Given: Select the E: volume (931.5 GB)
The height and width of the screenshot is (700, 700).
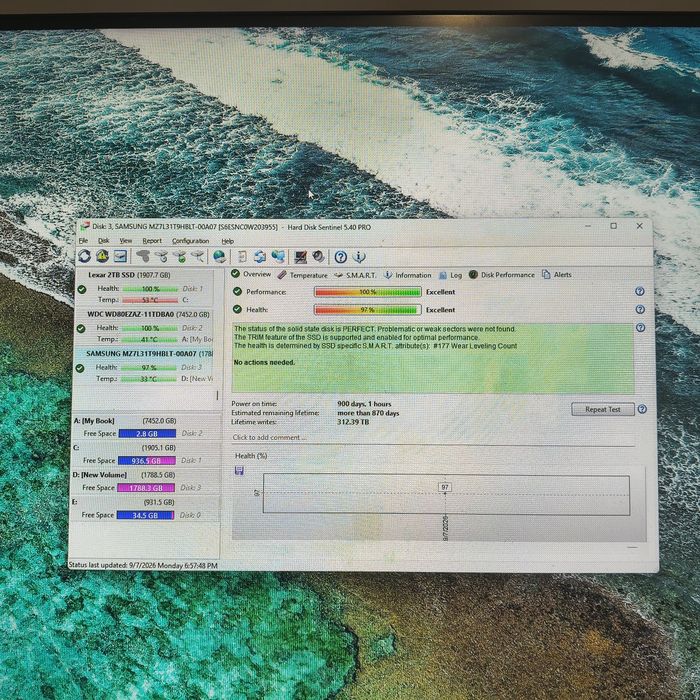Looking at the screenshot, I should pyautogui.click(x=145, y=508).
